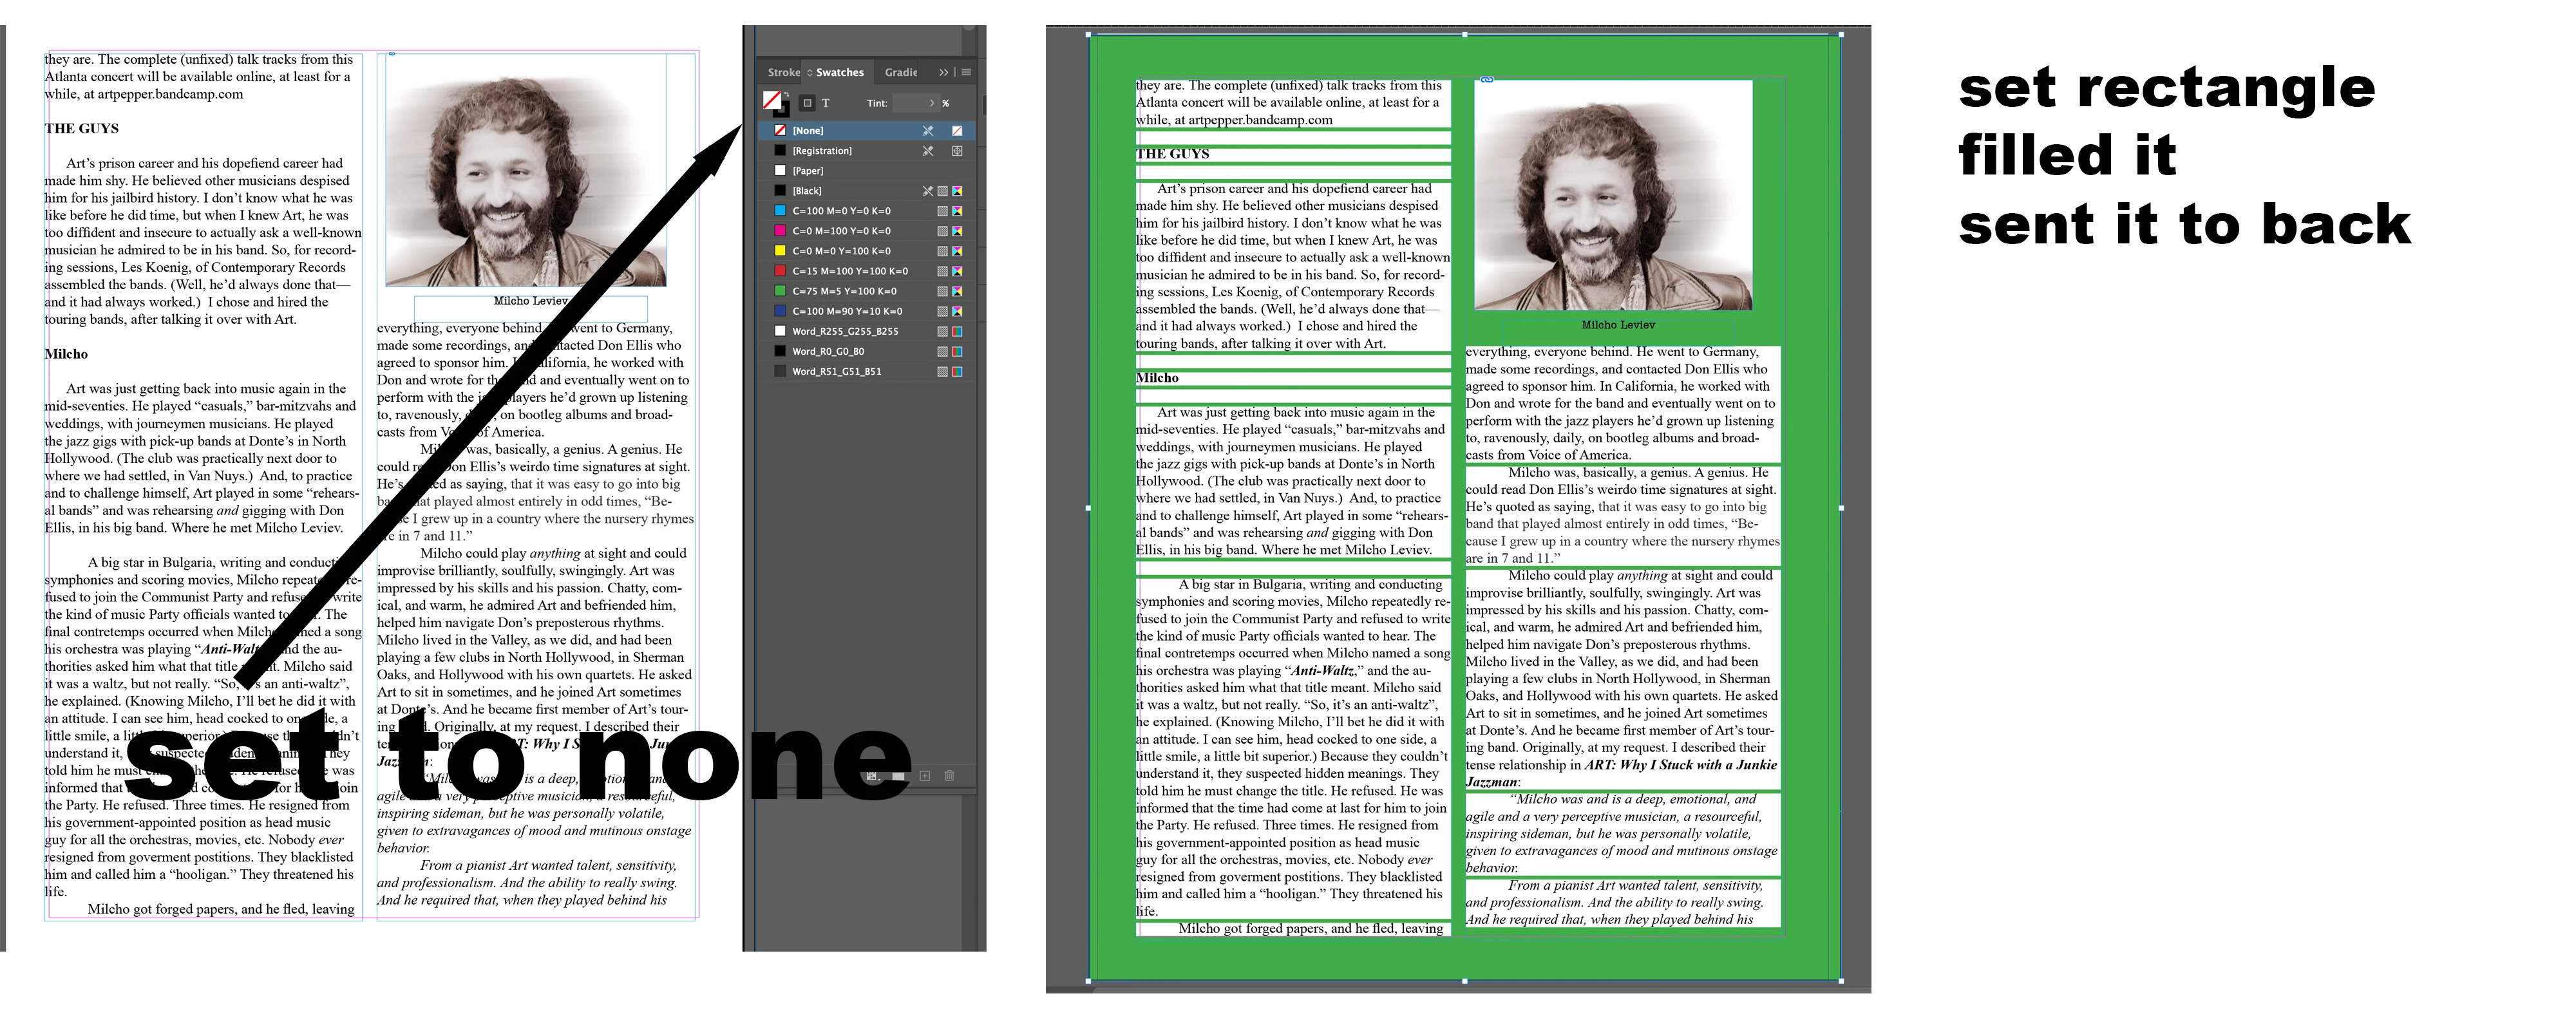
Task: Toggle formatting affects container button
Action: click(808, 103)
